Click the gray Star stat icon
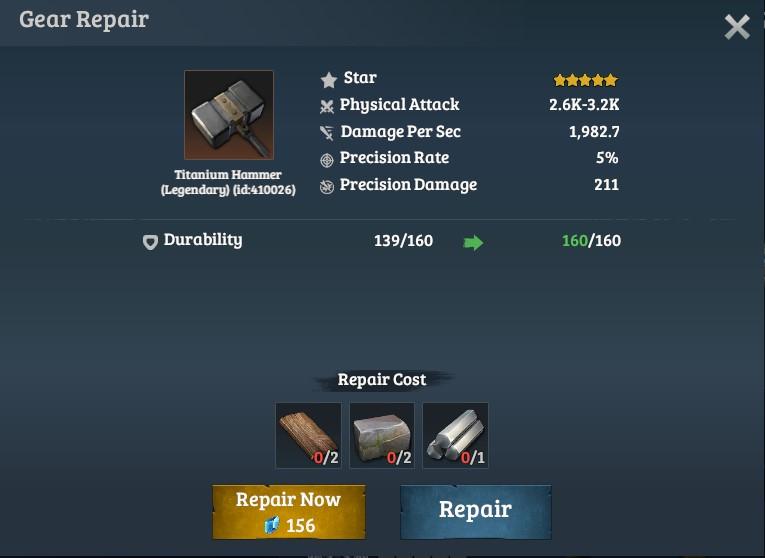 pyautogui.click(x=329, y=80)
